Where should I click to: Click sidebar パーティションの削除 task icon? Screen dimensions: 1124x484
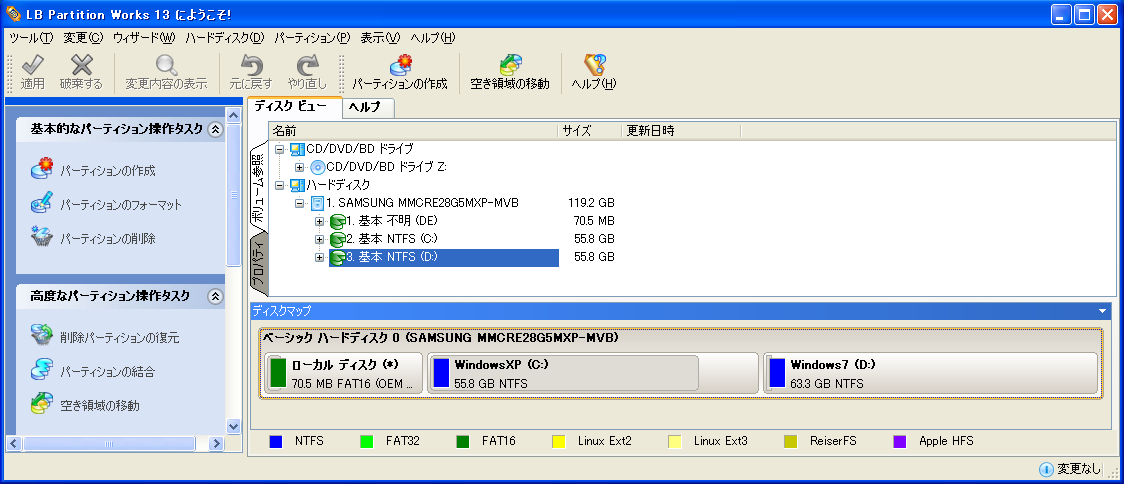pyautogui.click(x=42, y=237)
